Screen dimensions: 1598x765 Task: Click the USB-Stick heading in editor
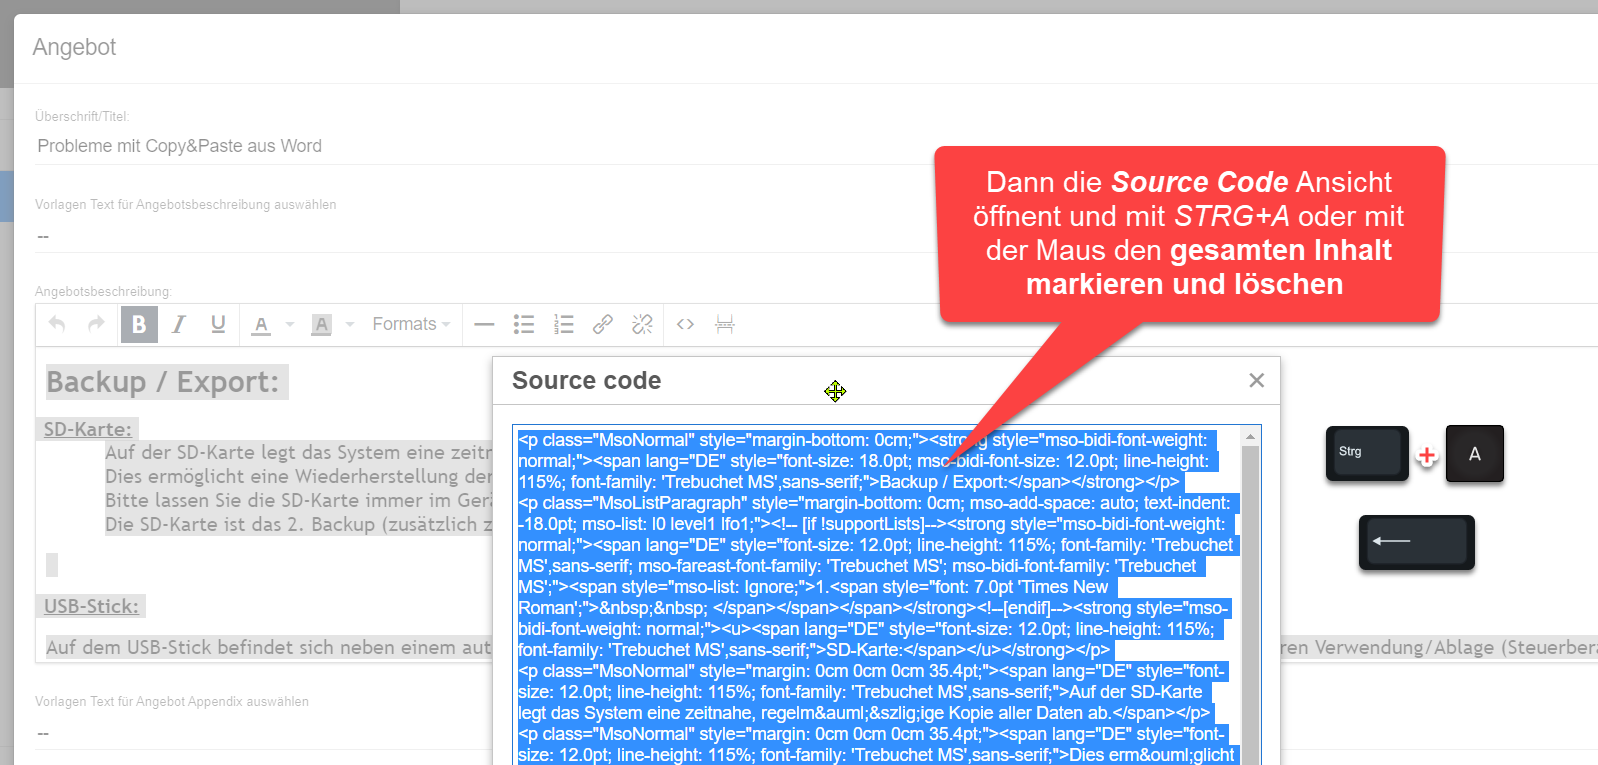pyautogui.click(x=91, y=606)
